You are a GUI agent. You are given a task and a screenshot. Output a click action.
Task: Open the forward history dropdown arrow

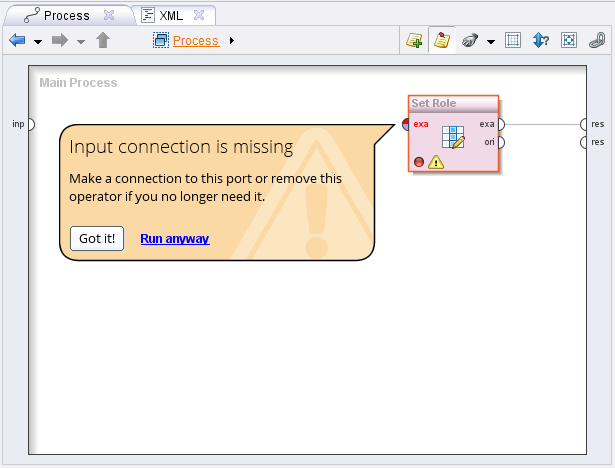pos(80,42)
